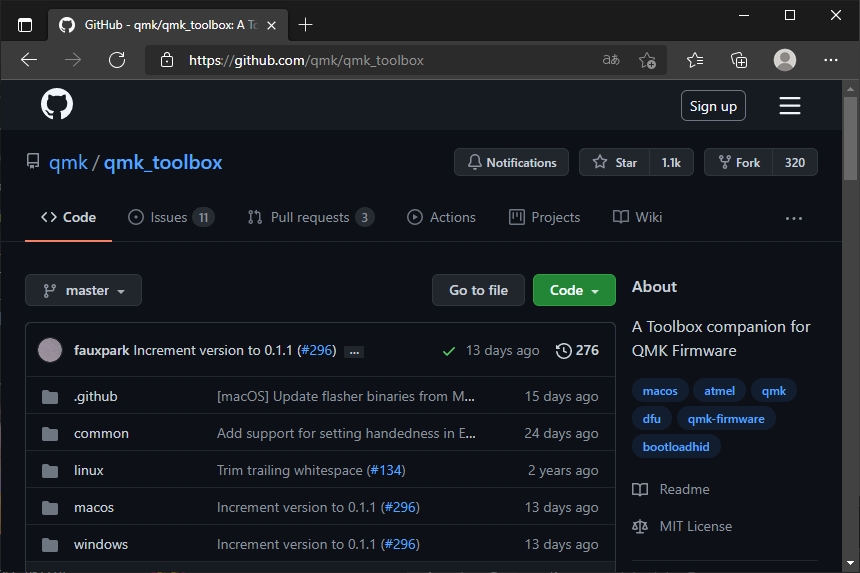Click the browser forward arrow
860x573 pixels.
pos(72,60)
